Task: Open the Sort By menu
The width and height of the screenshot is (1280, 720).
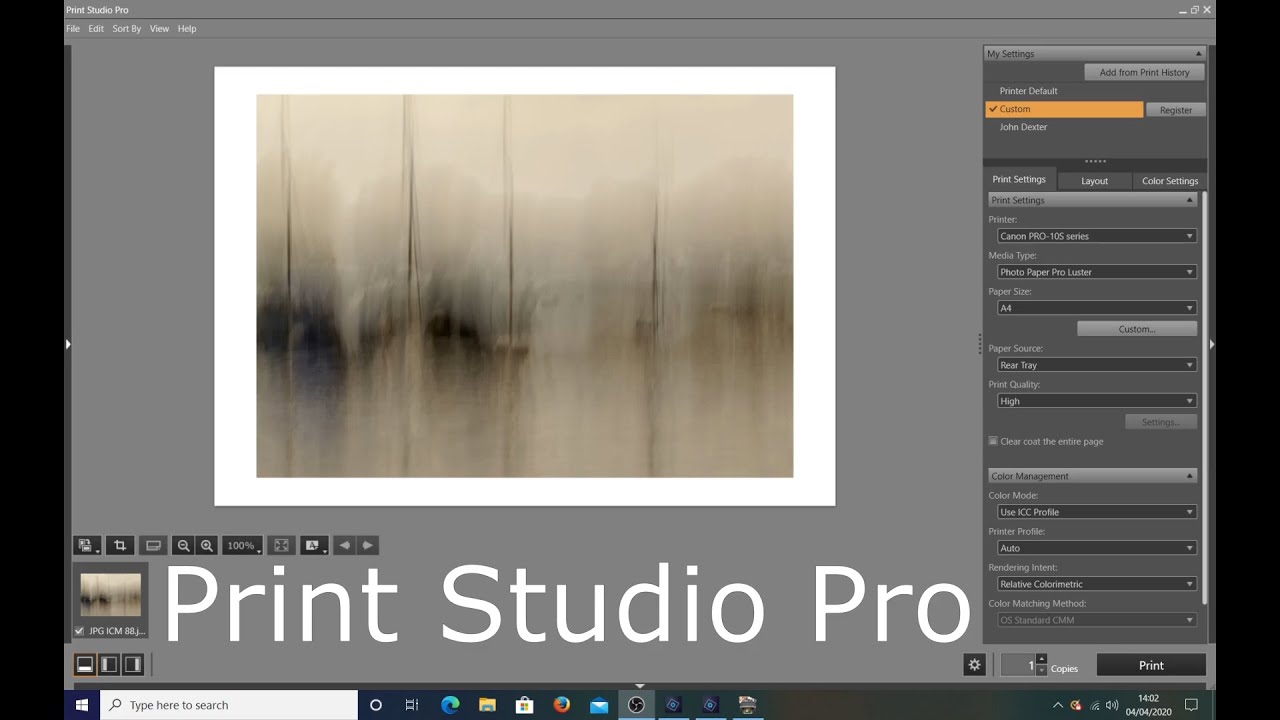Action: click(x=127, y=29)
